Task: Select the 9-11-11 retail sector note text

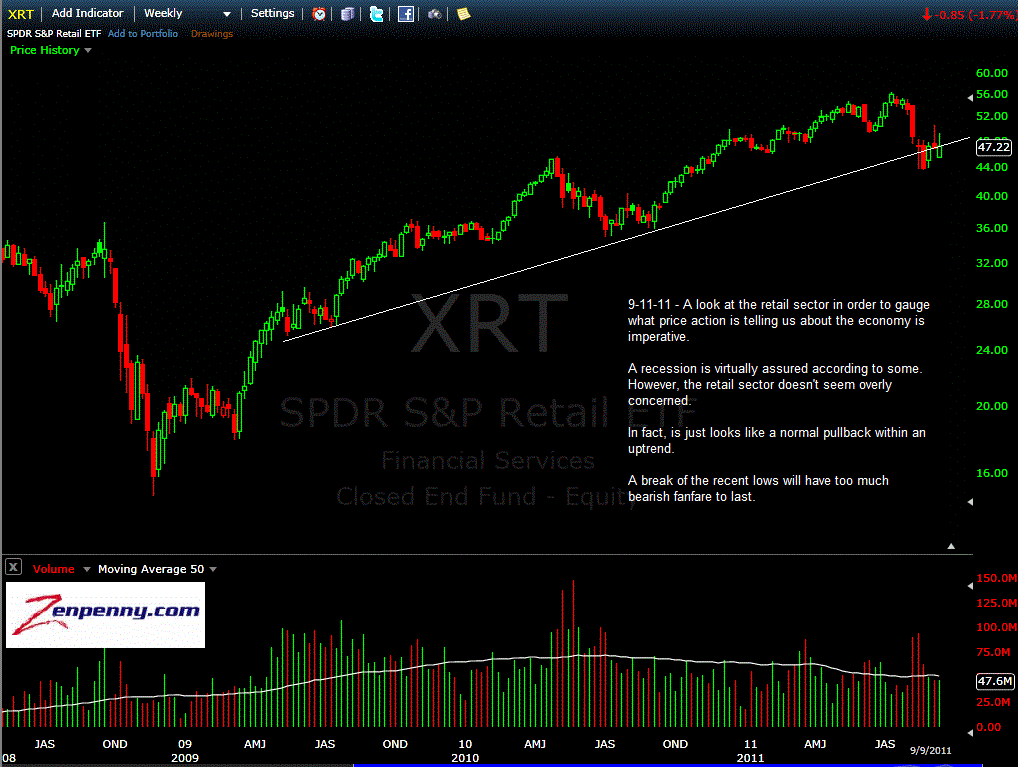Action: (778, 321)
